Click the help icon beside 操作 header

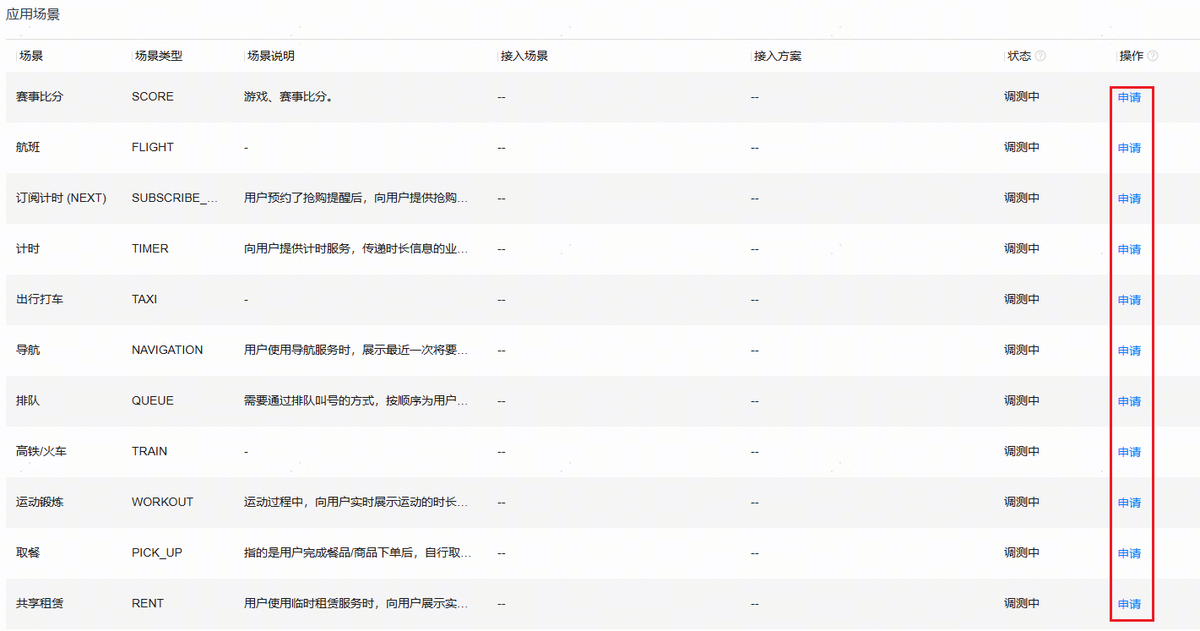1153,56
